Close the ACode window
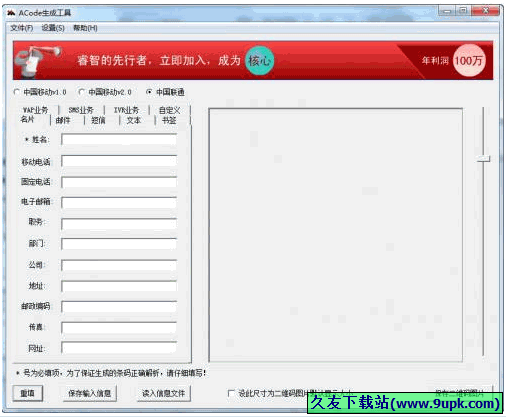The height and width of the screenshot is (417, 506). [x=485, y=12]
